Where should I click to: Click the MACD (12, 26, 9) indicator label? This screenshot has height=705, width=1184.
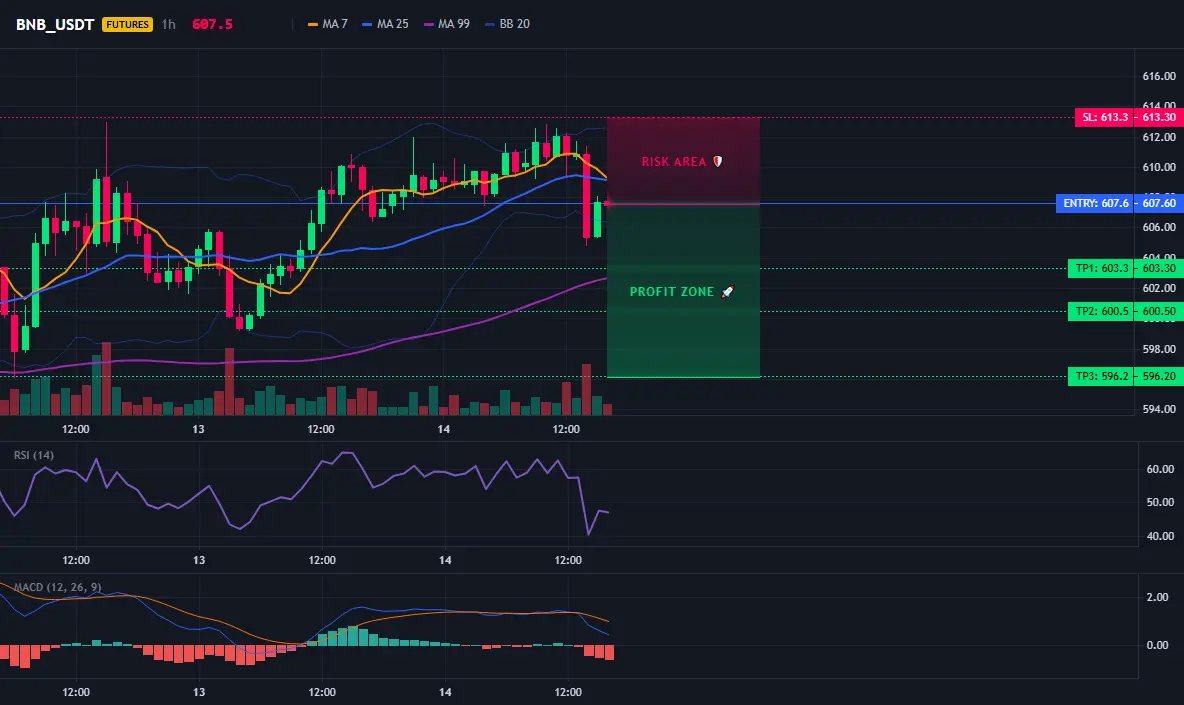[x=57, y=587]
